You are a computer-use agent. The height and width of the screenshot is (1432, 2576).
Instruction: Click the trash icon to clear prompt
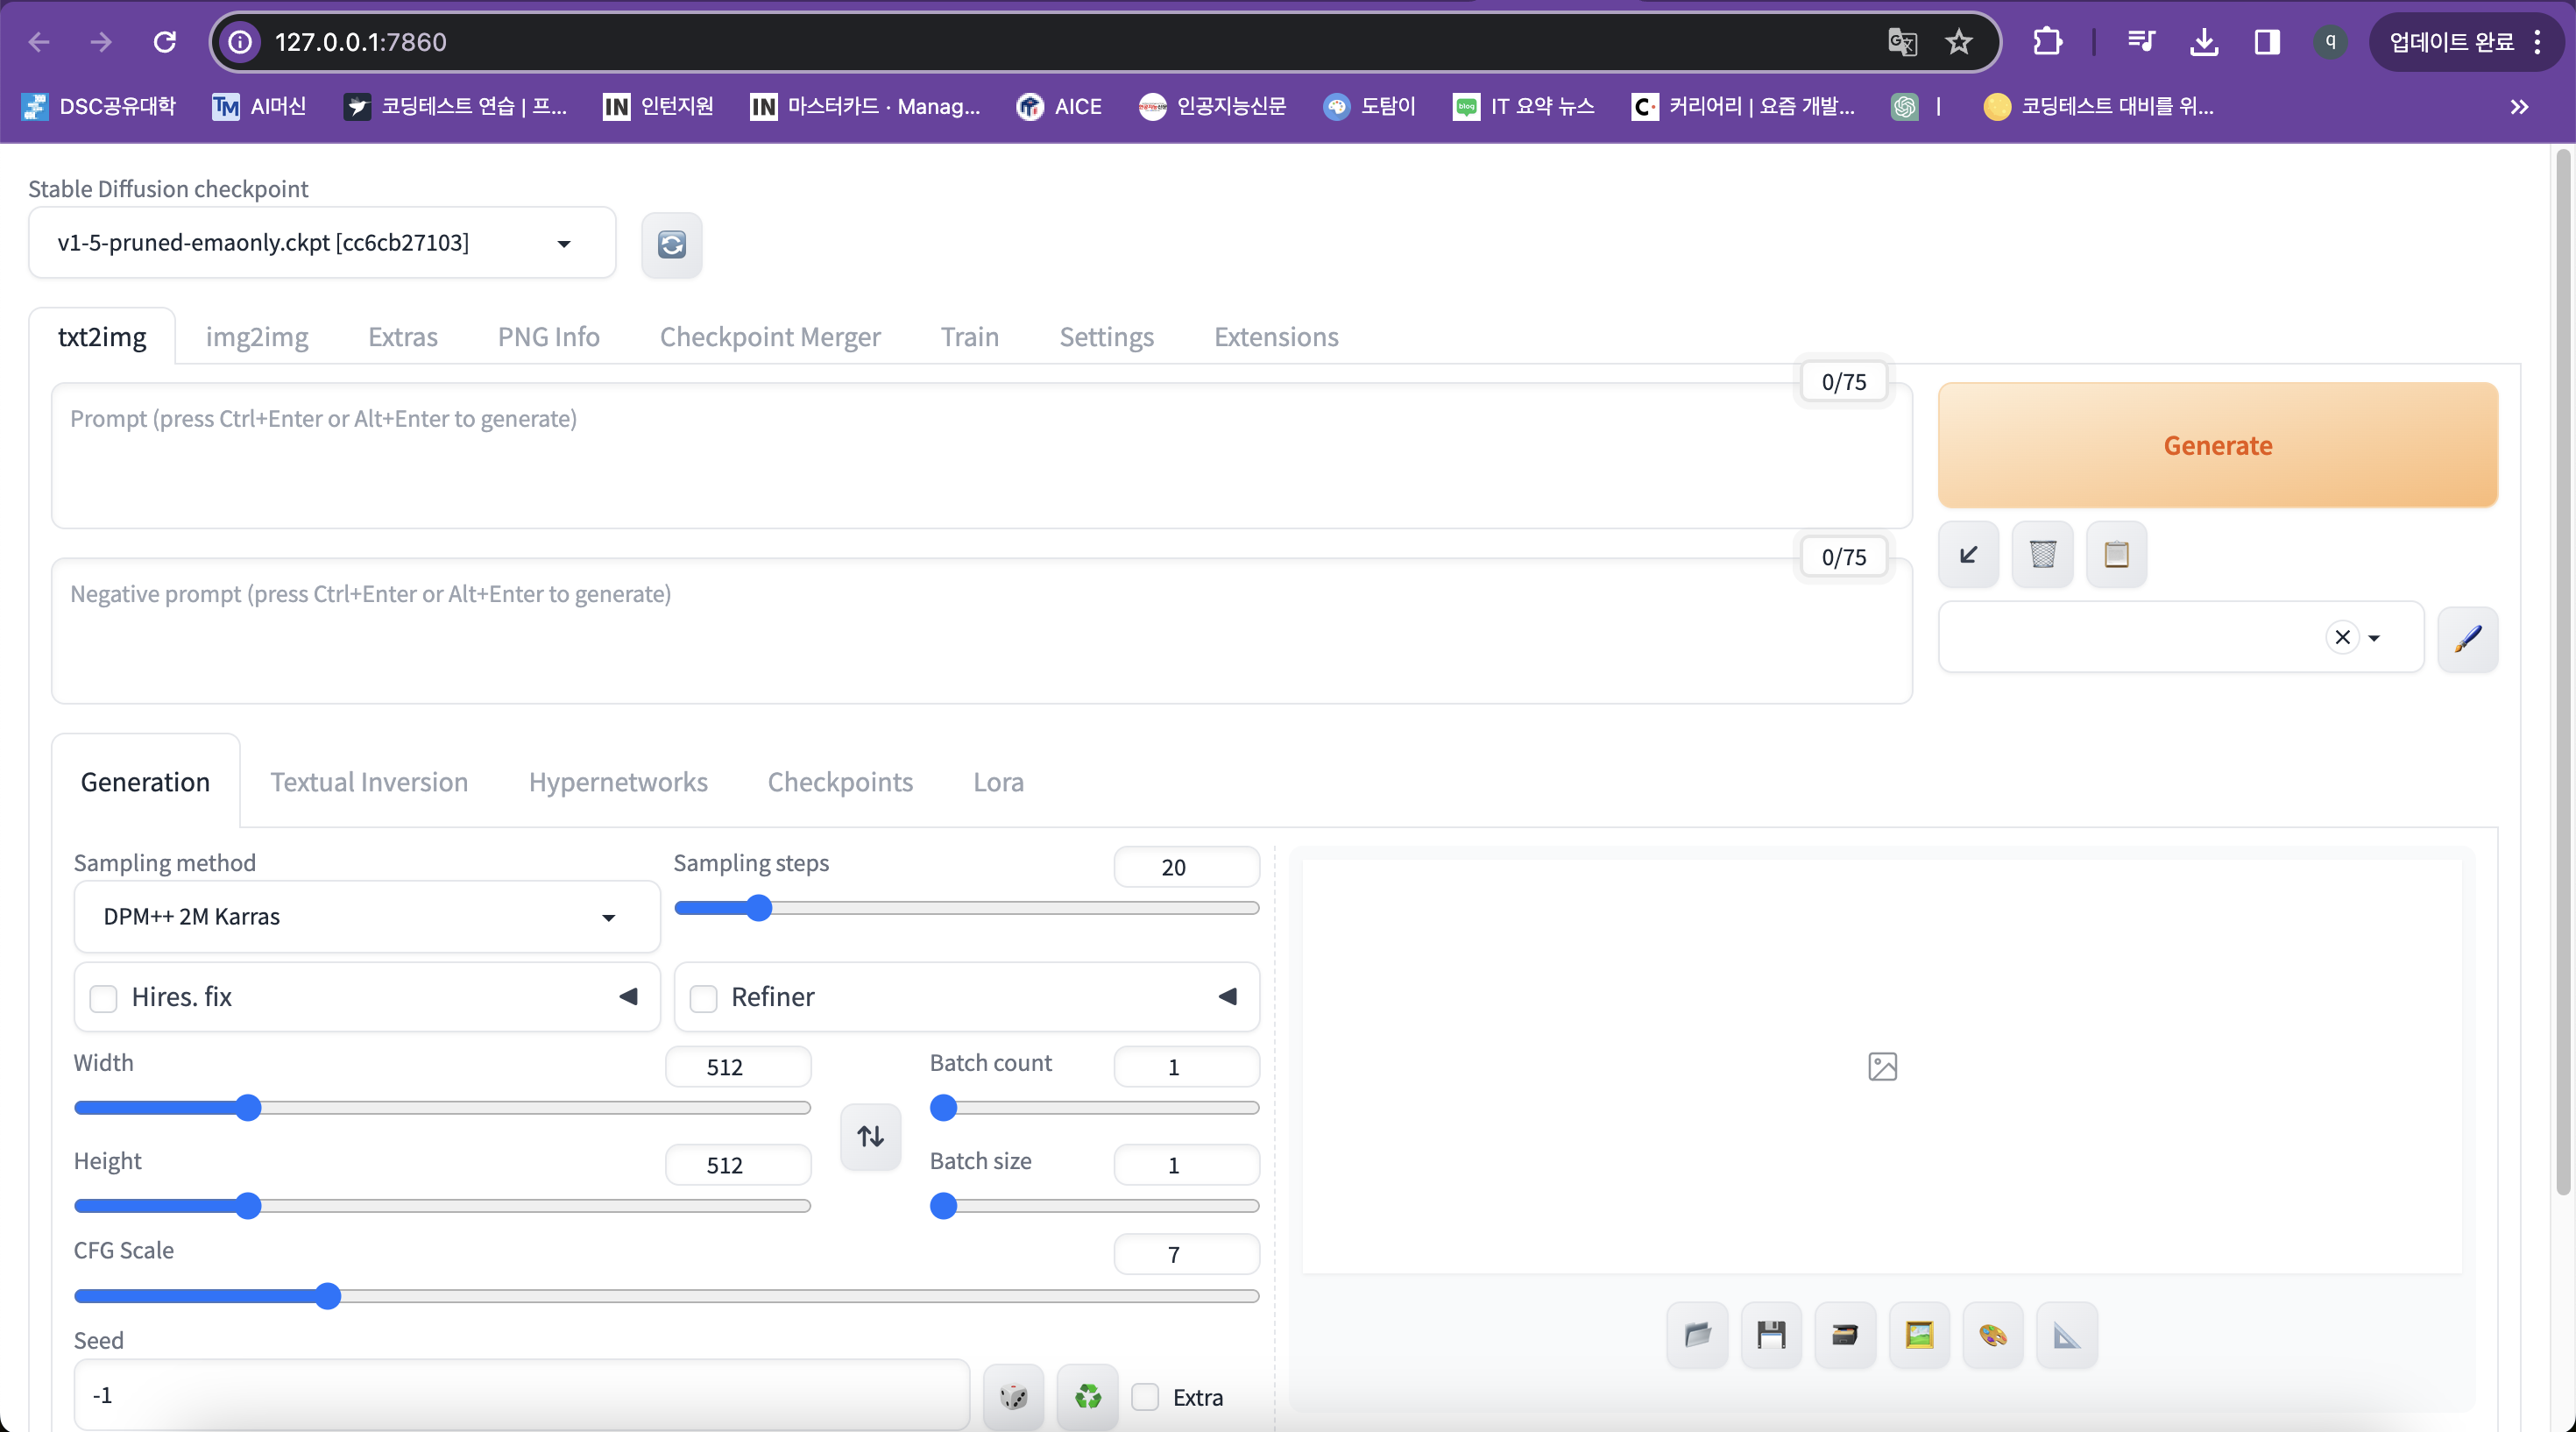(x=2042, y=554)
